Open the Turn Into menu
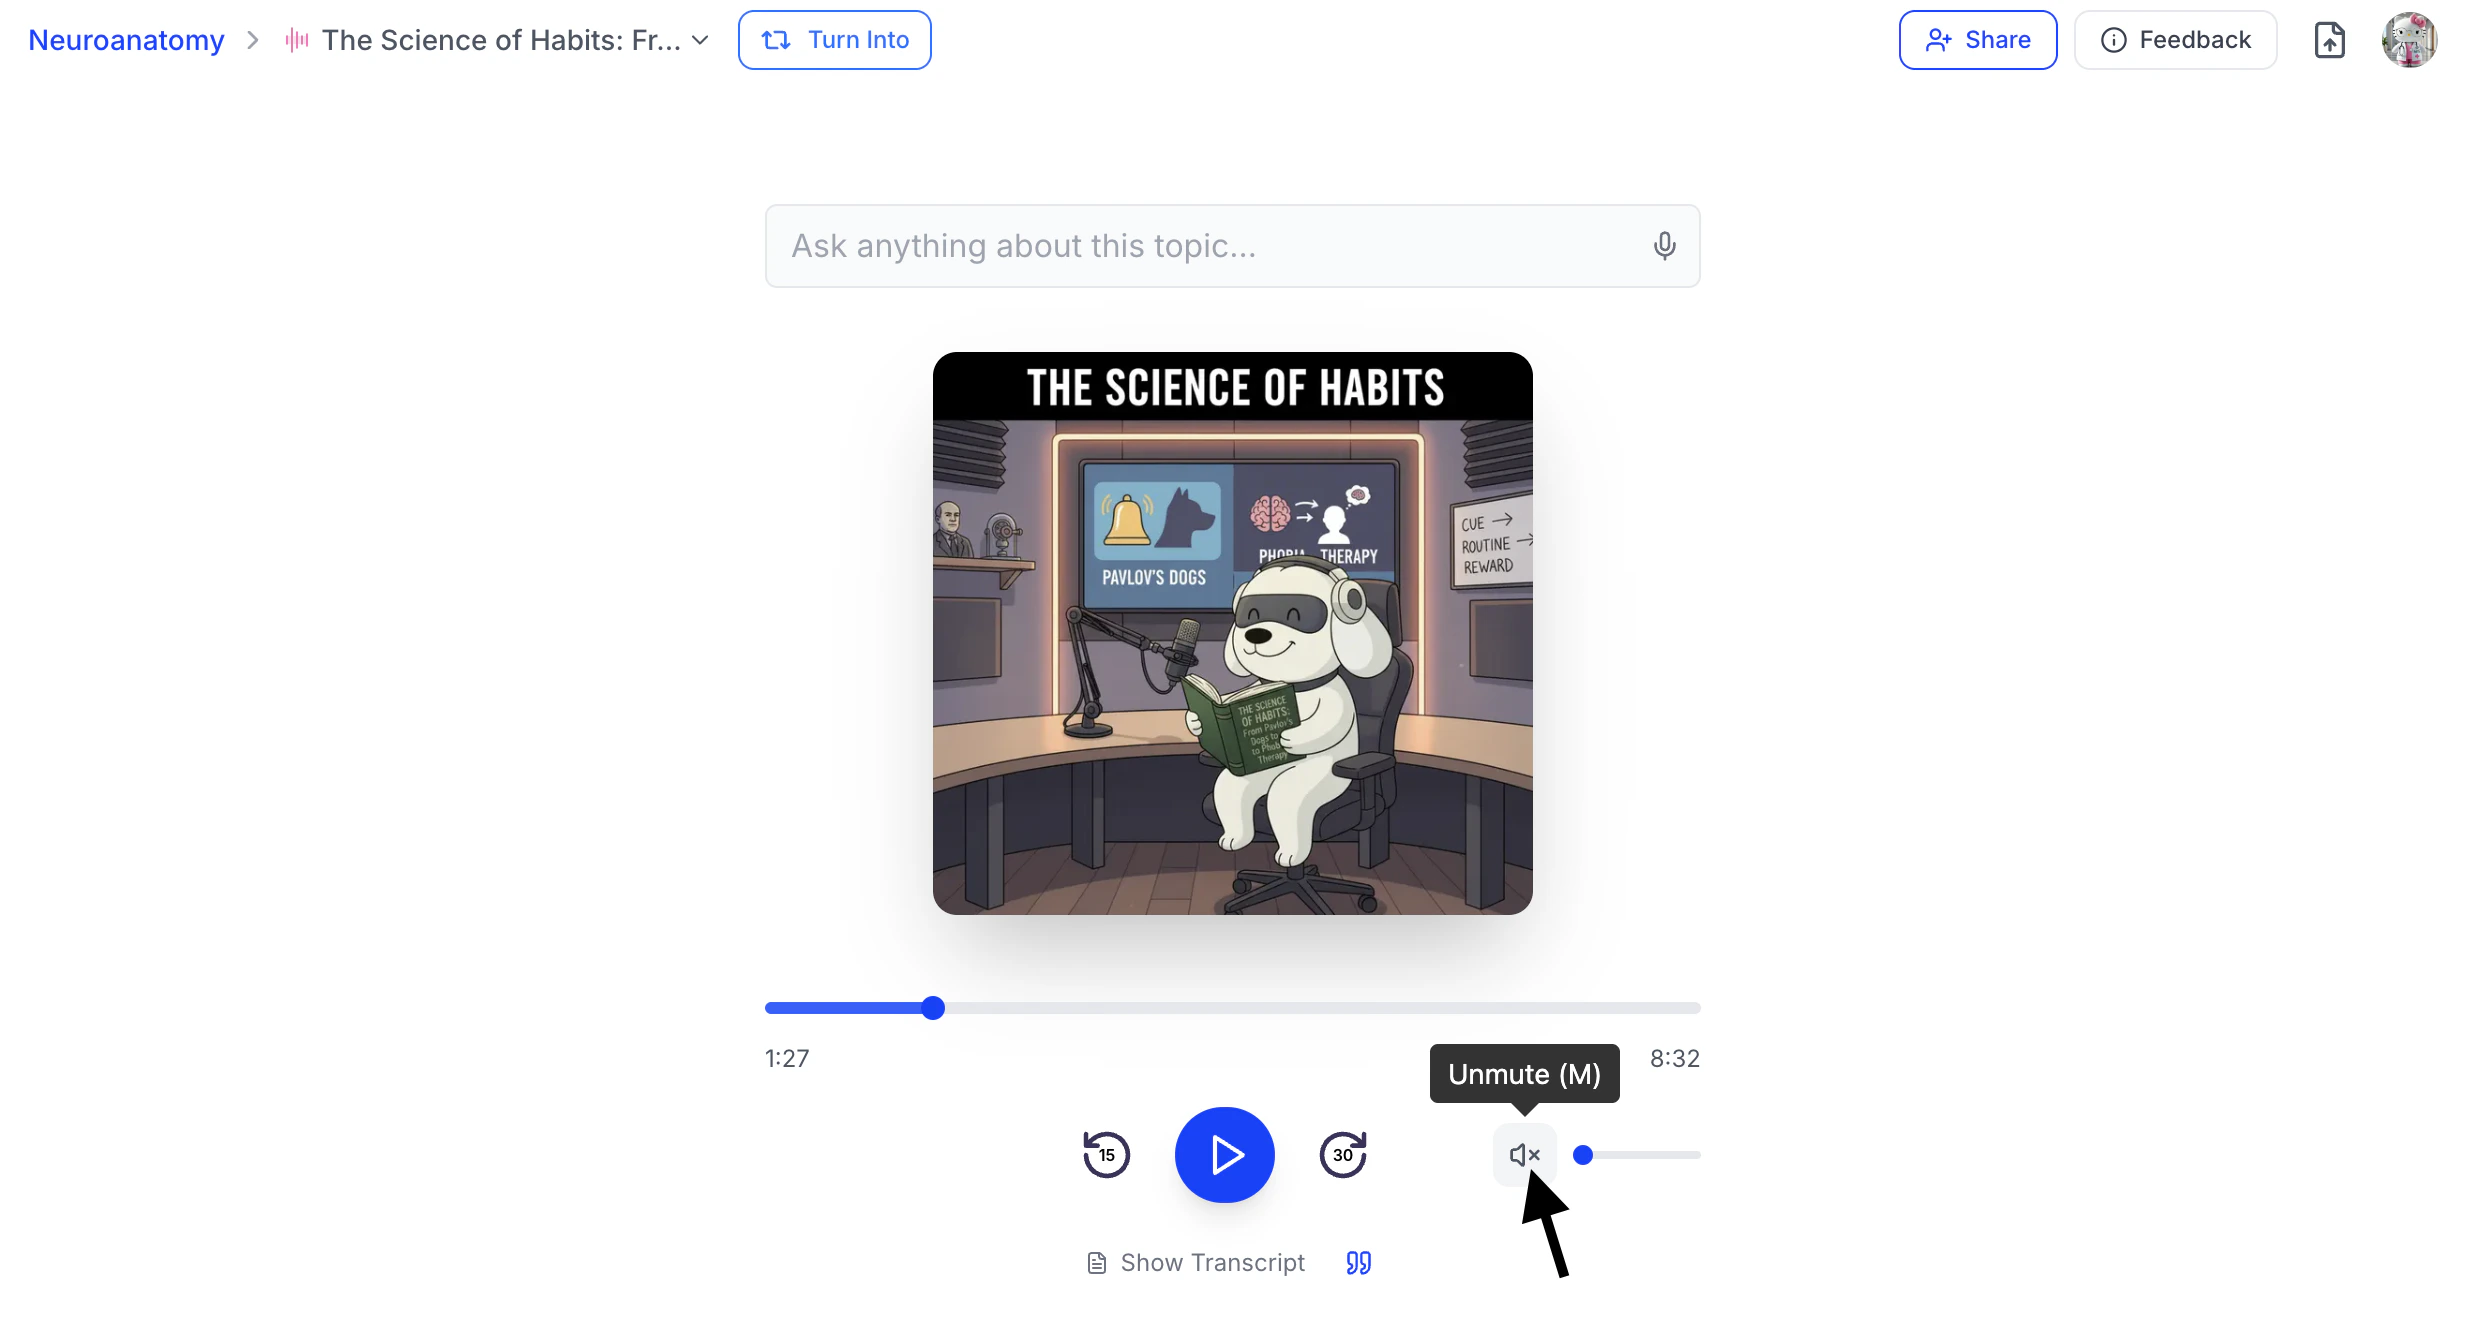The width and height of the screenshot is (2468, 1334). pos(835,40)
